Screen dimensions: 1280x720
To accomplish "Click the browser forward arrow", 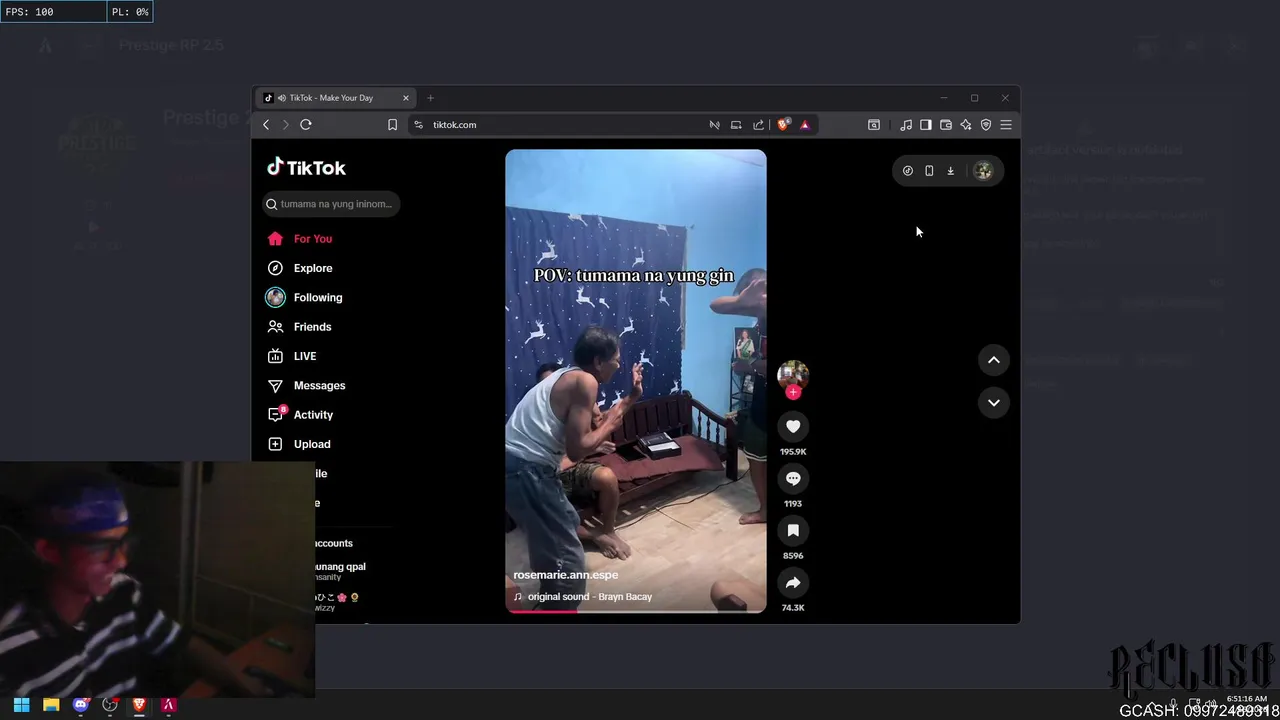I will pos(285,125).
